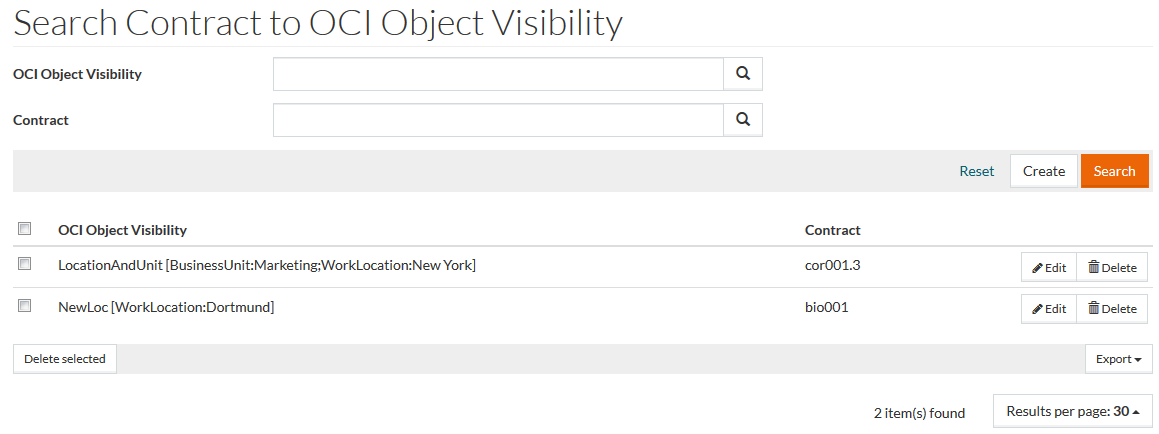Toggle the select-all checkbox in table header

click(x=25, y=230)
